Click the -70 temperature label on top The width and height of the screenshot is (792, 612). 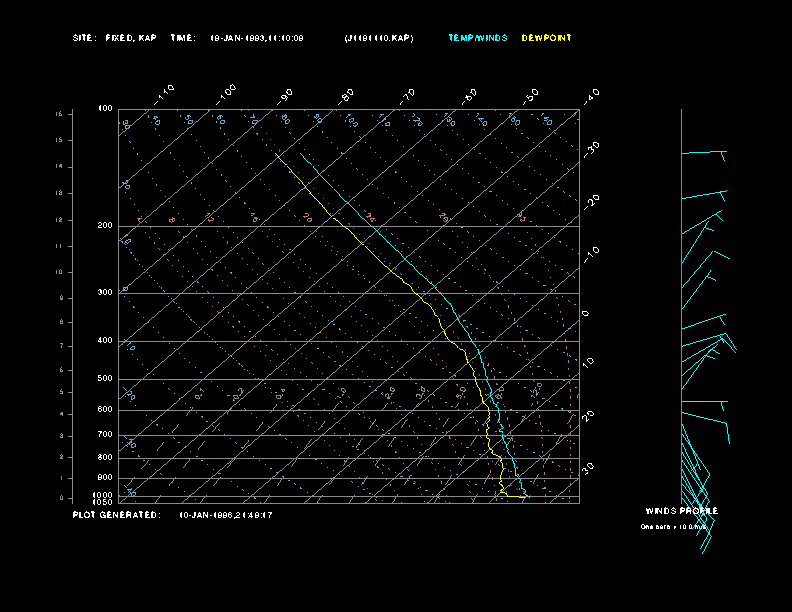coord(408,96)
